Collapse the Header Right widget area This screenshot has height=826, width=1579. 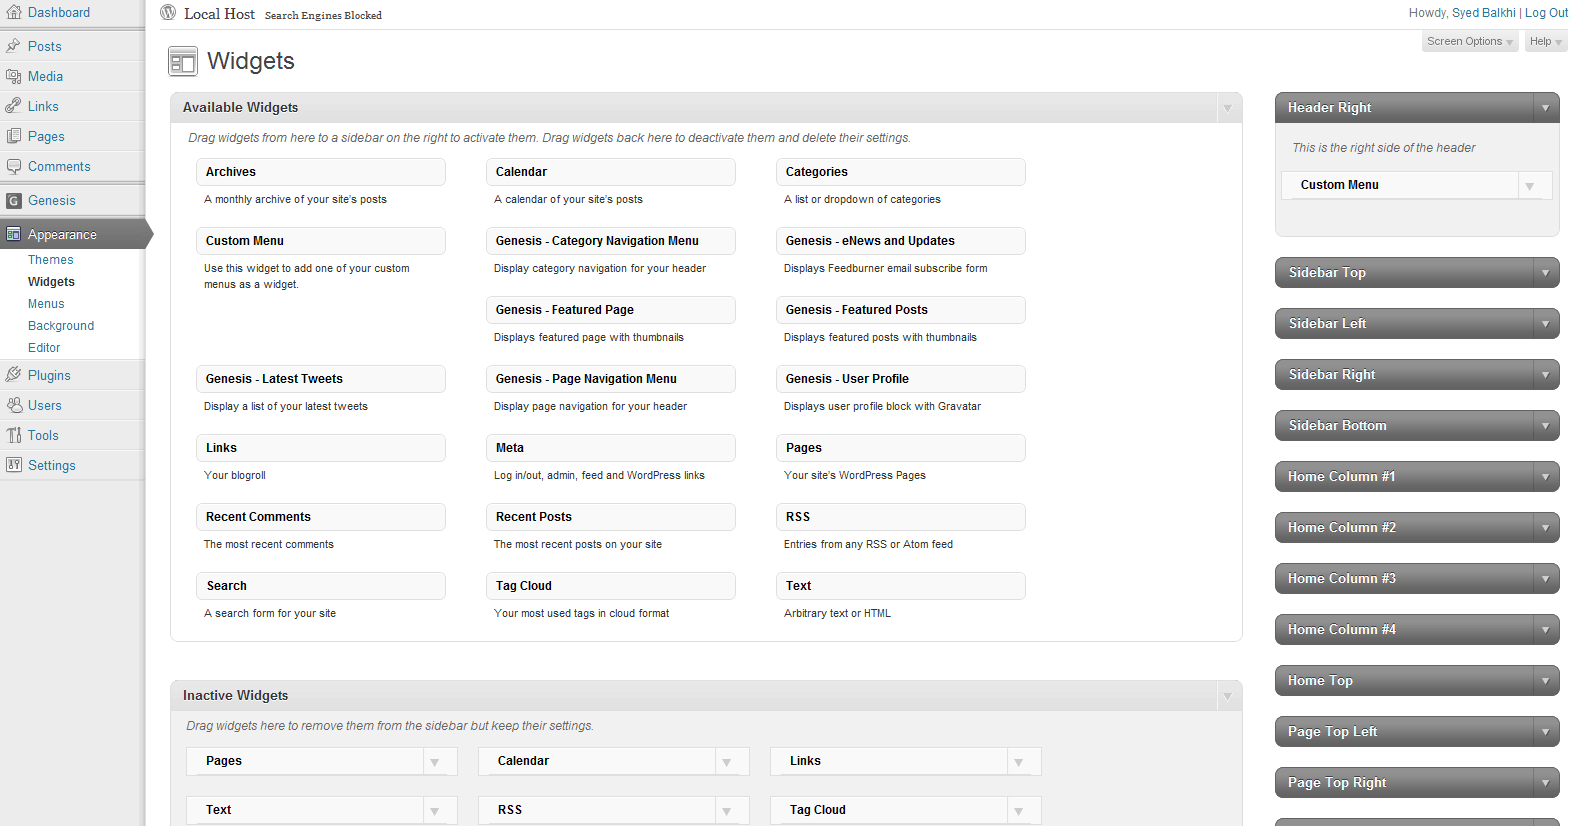click(x=1545, y=108)
